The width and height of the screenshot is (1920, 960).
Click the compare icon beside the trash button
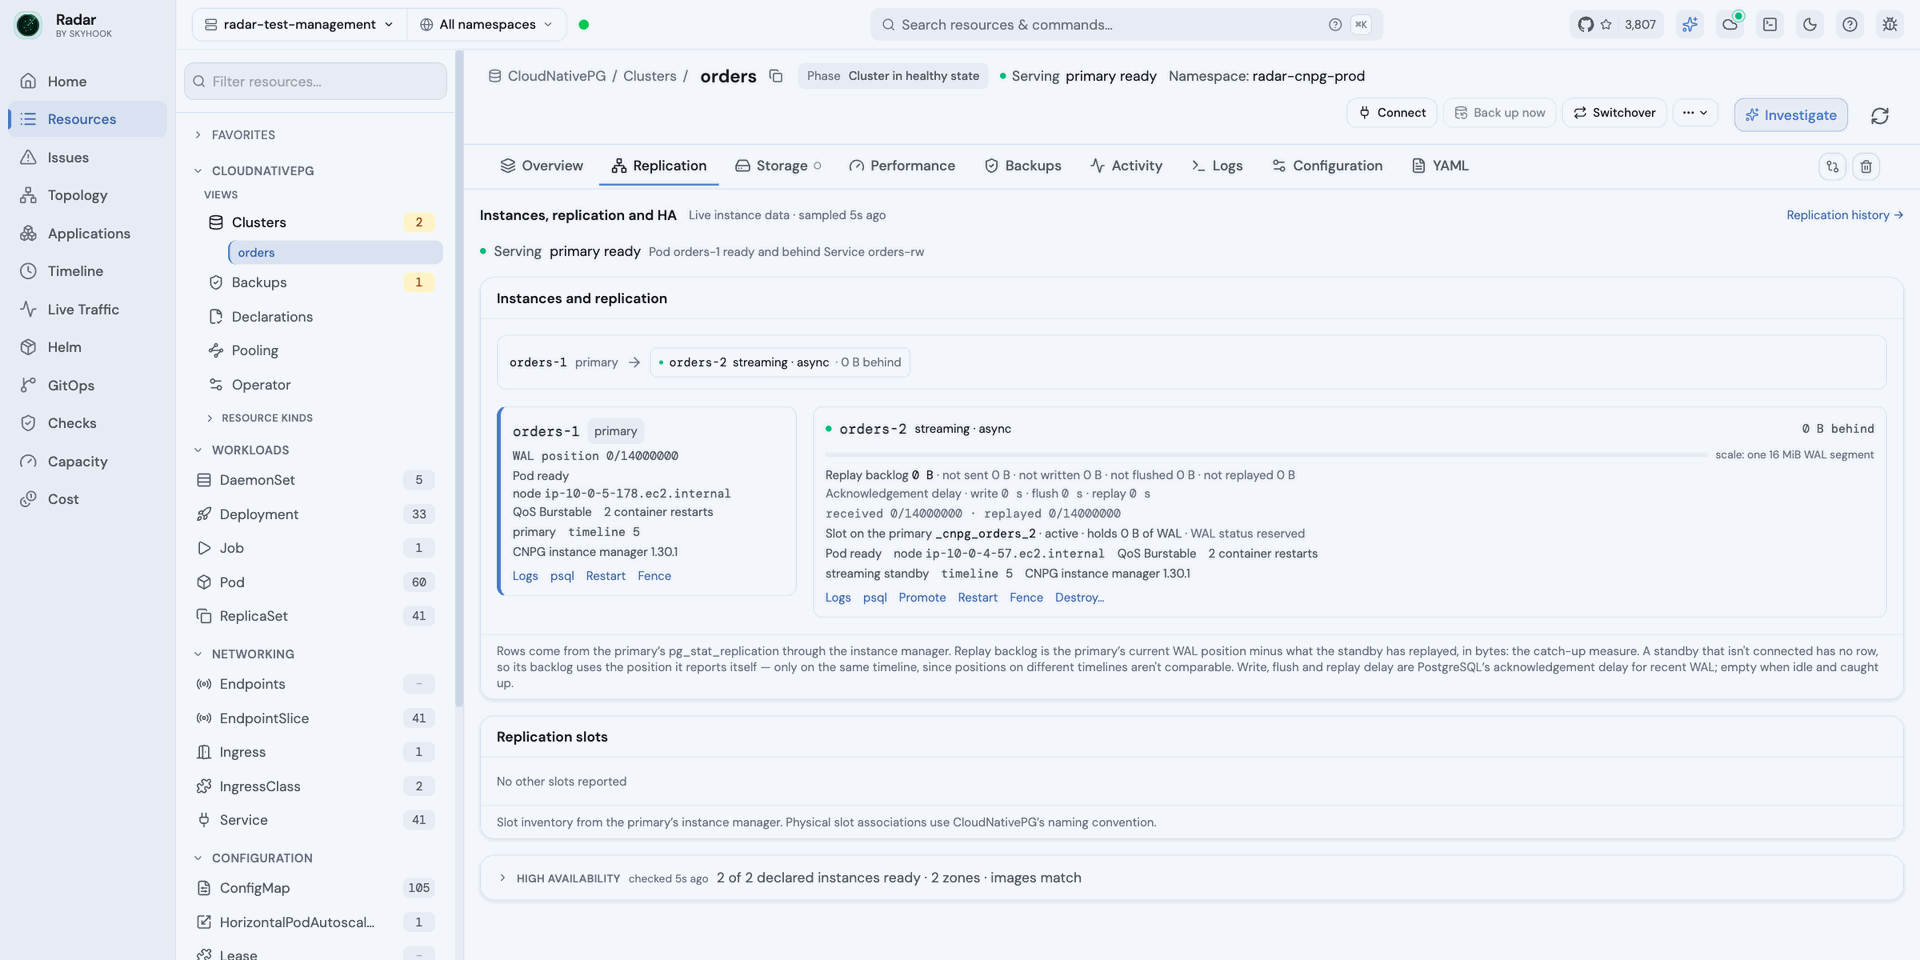[1832, 167]
